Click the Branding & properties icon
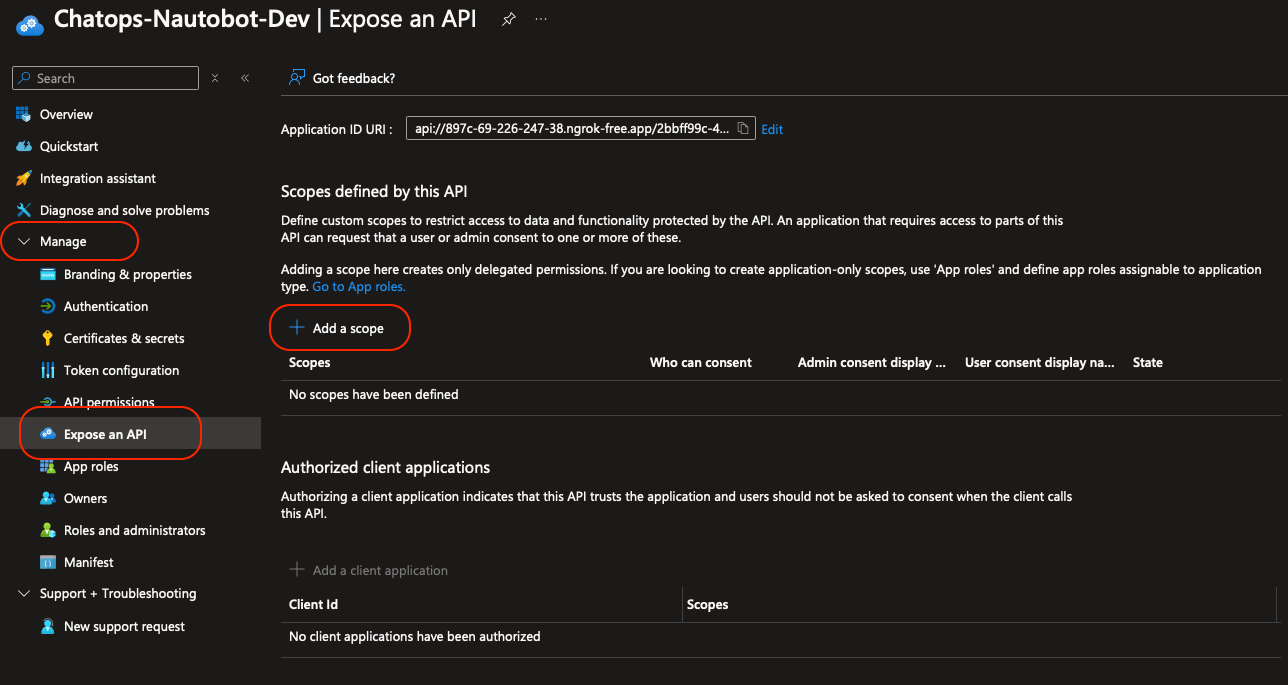1288x685 pixels. tap(47, 274)
